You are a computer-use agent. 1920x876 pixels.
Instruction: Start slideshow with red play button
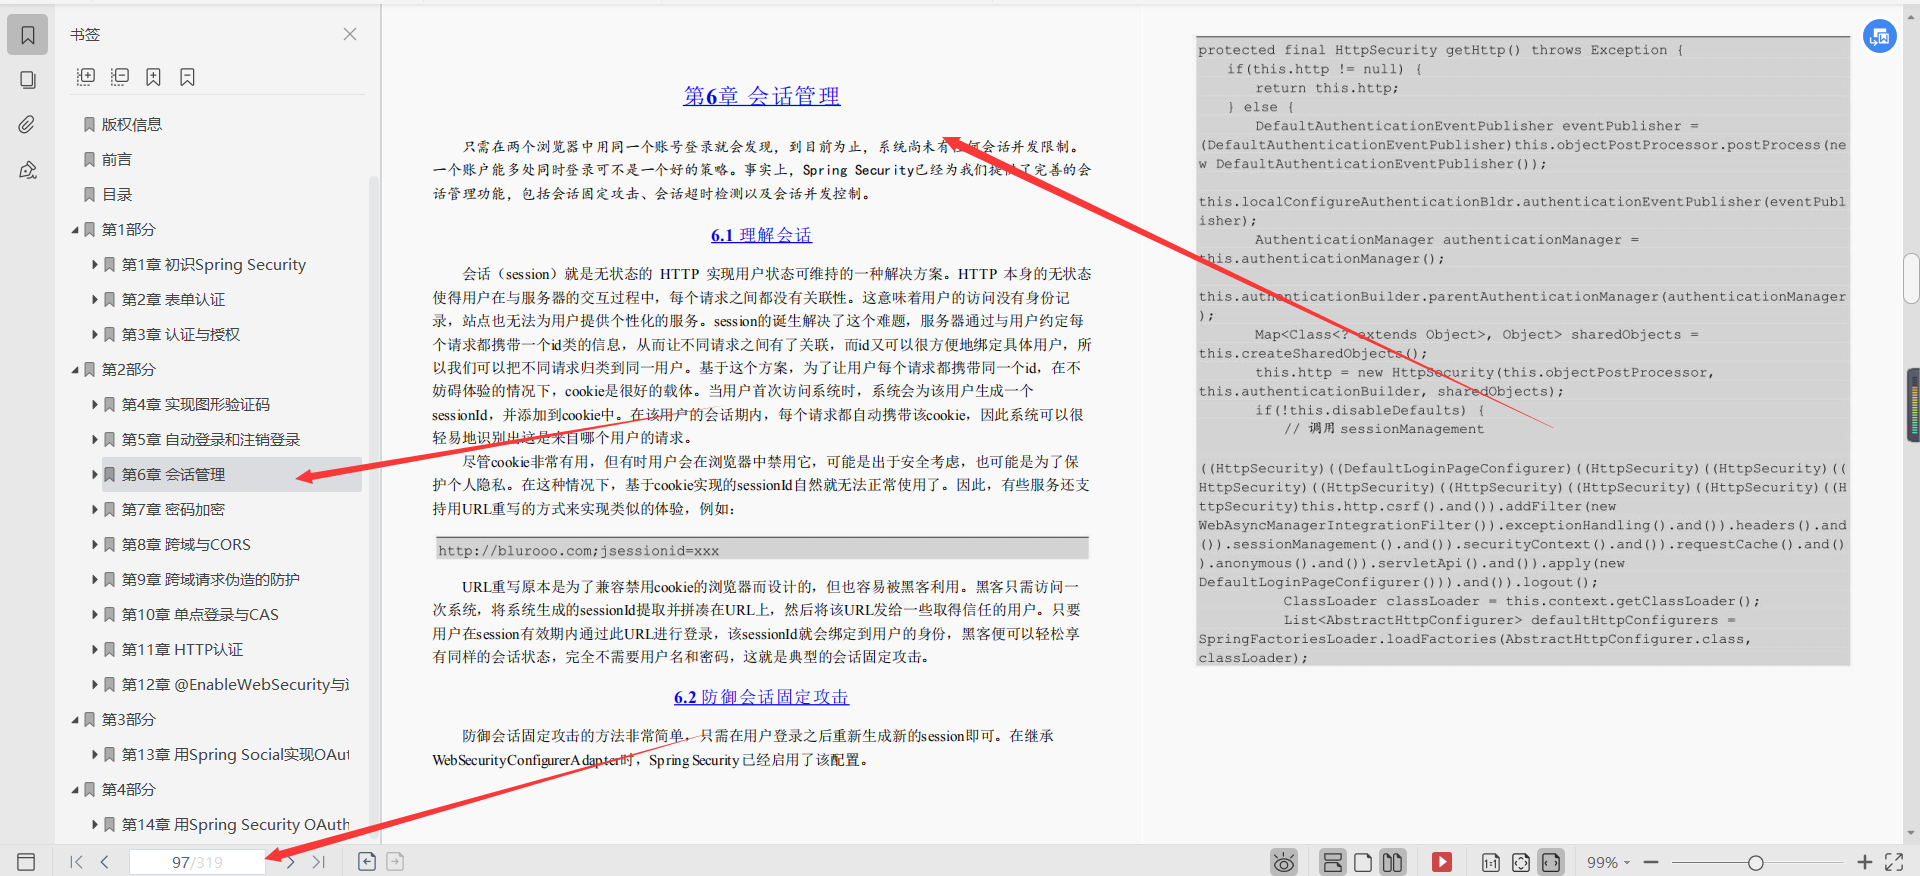1441,862
